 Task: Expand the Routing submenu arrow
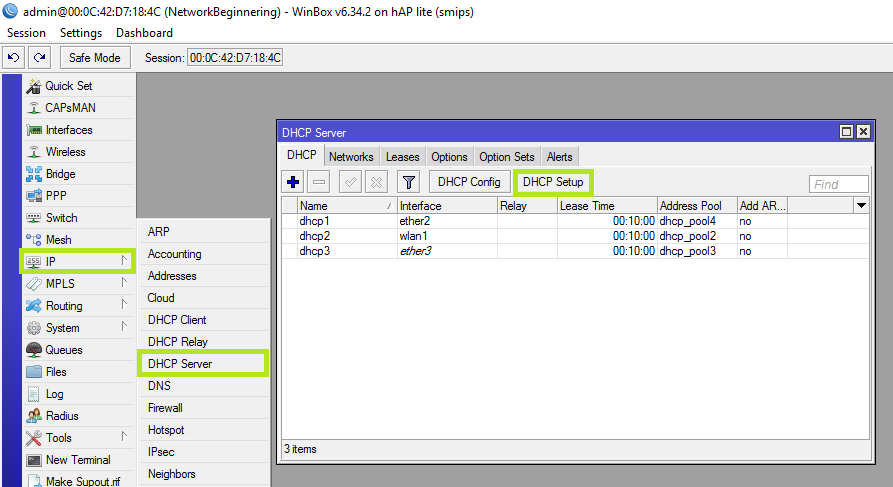coord(124,305)
